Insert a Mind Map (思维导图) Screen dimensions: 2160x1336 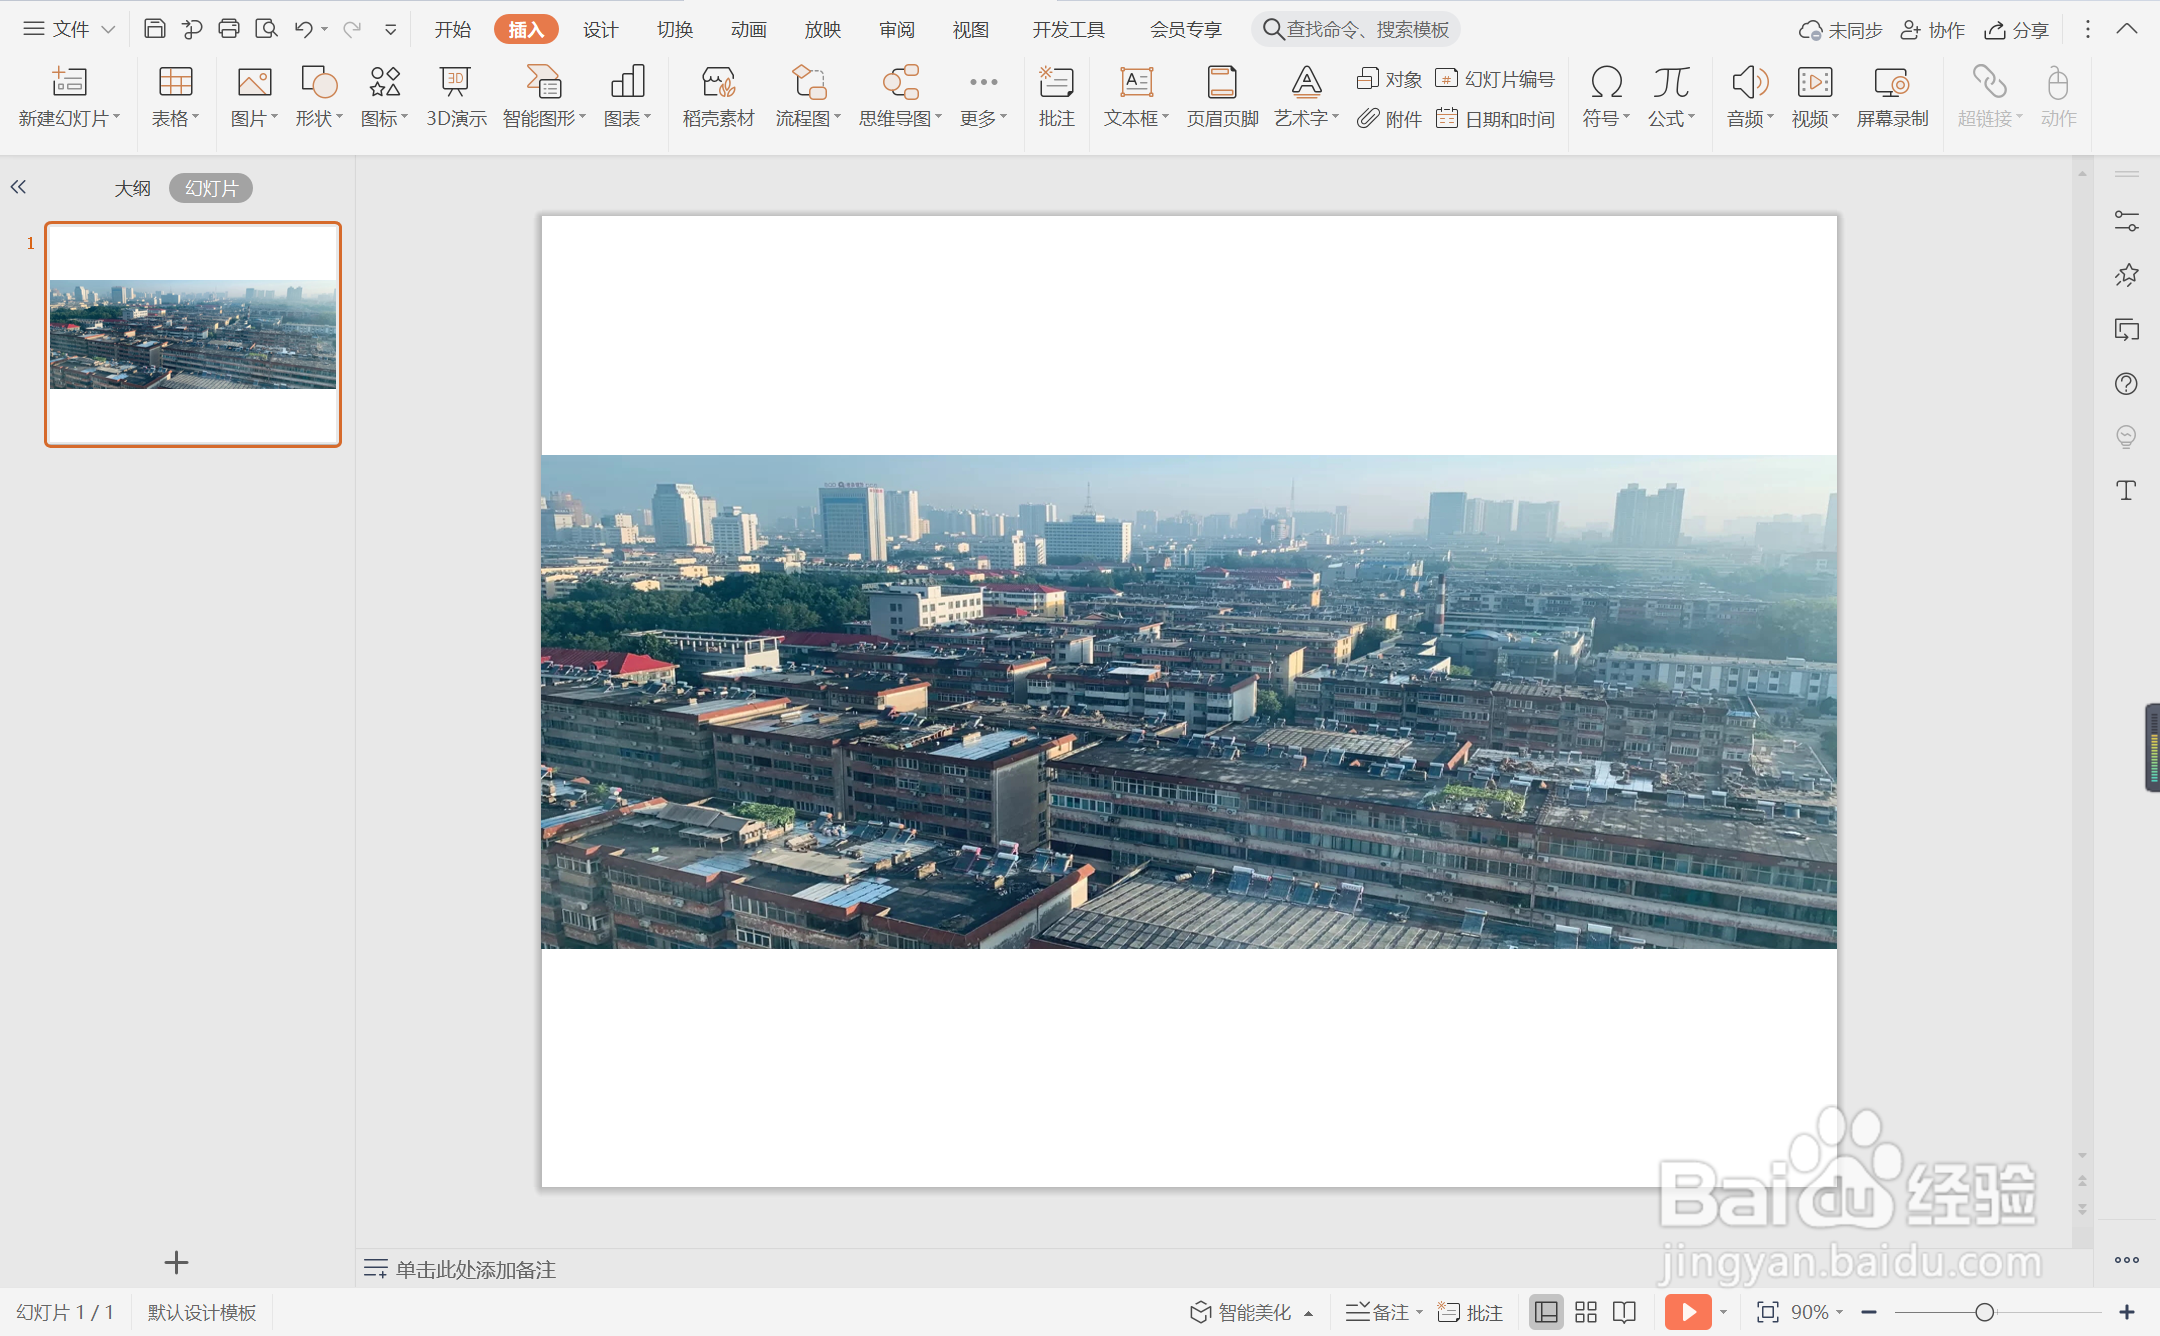coord(900,97)
